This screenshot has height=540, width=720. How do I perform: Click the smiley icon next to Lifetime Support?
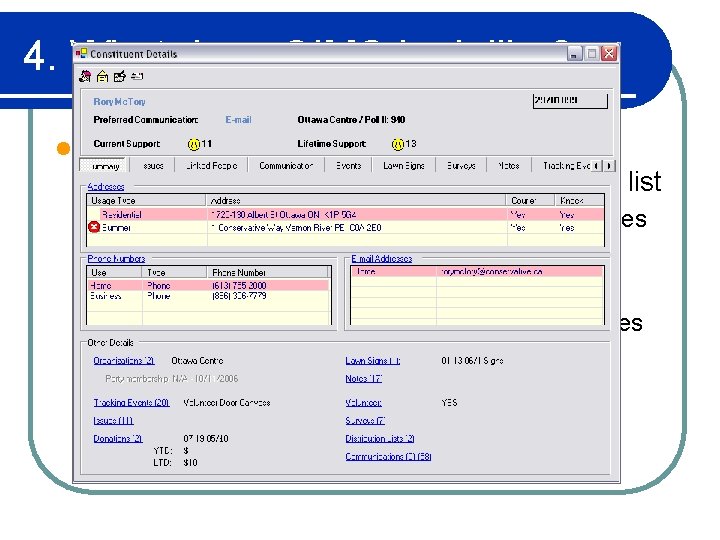(x=398, y=144)
